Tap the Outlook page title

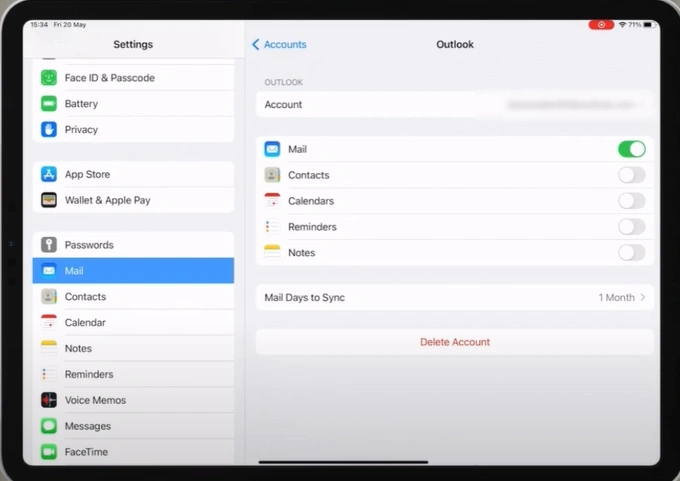455,44
